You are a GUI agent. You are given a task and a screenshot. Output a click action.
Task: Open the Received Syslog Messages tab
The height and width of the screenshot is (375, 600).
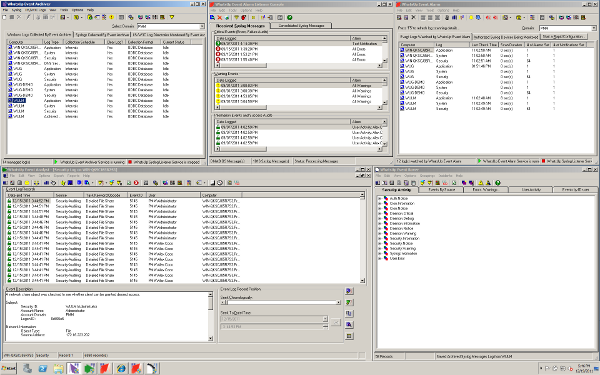click(240, 26)
